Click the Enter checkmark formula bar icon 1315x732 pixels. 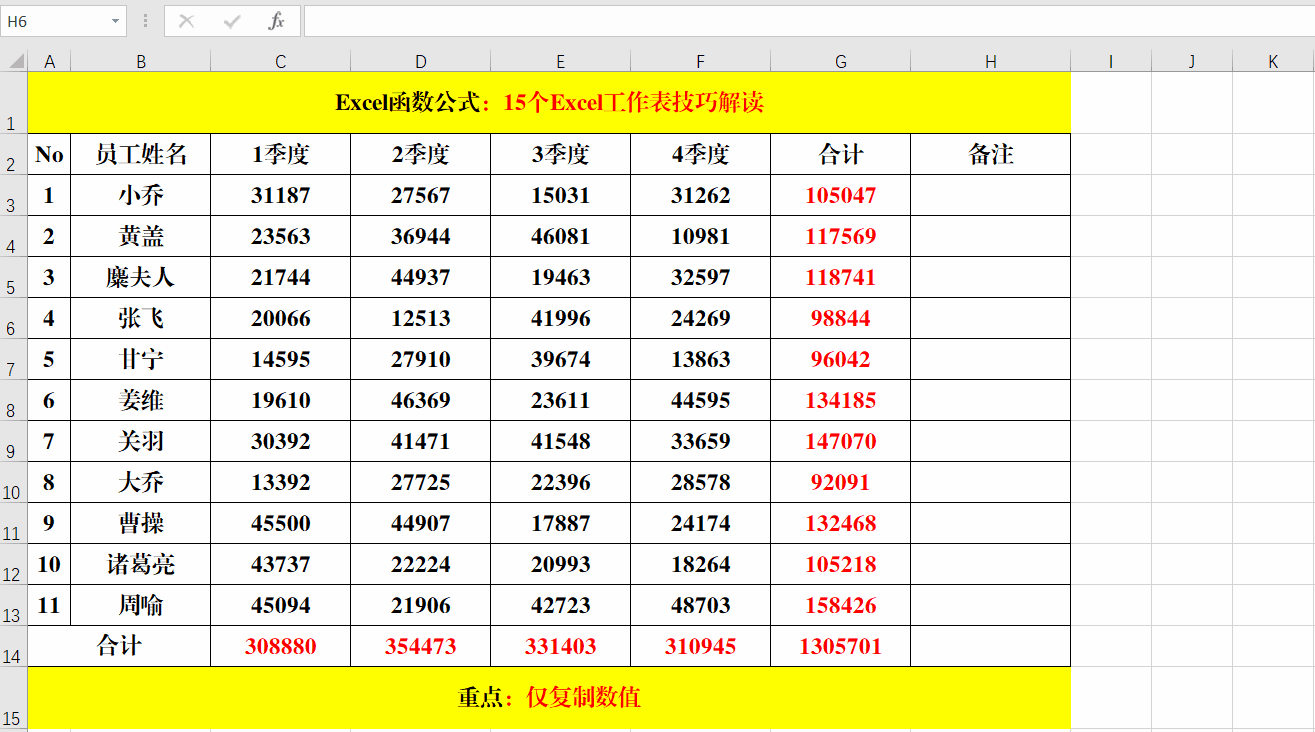[x=232, y=21]
